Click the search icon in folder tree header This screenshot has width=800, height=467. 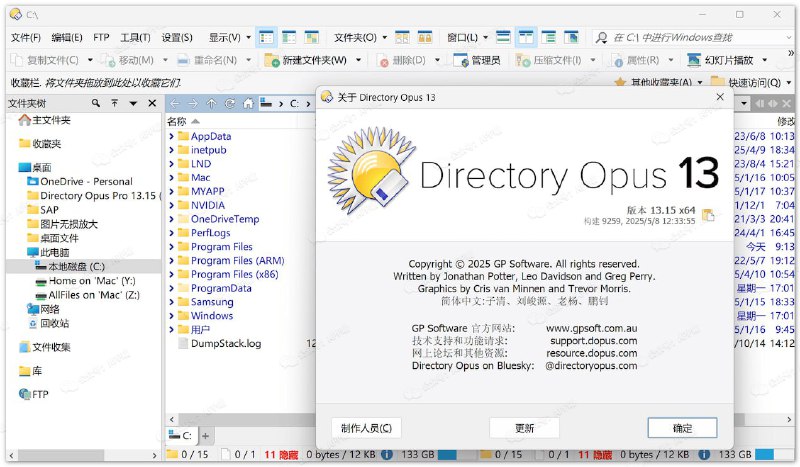pos(96,103)
